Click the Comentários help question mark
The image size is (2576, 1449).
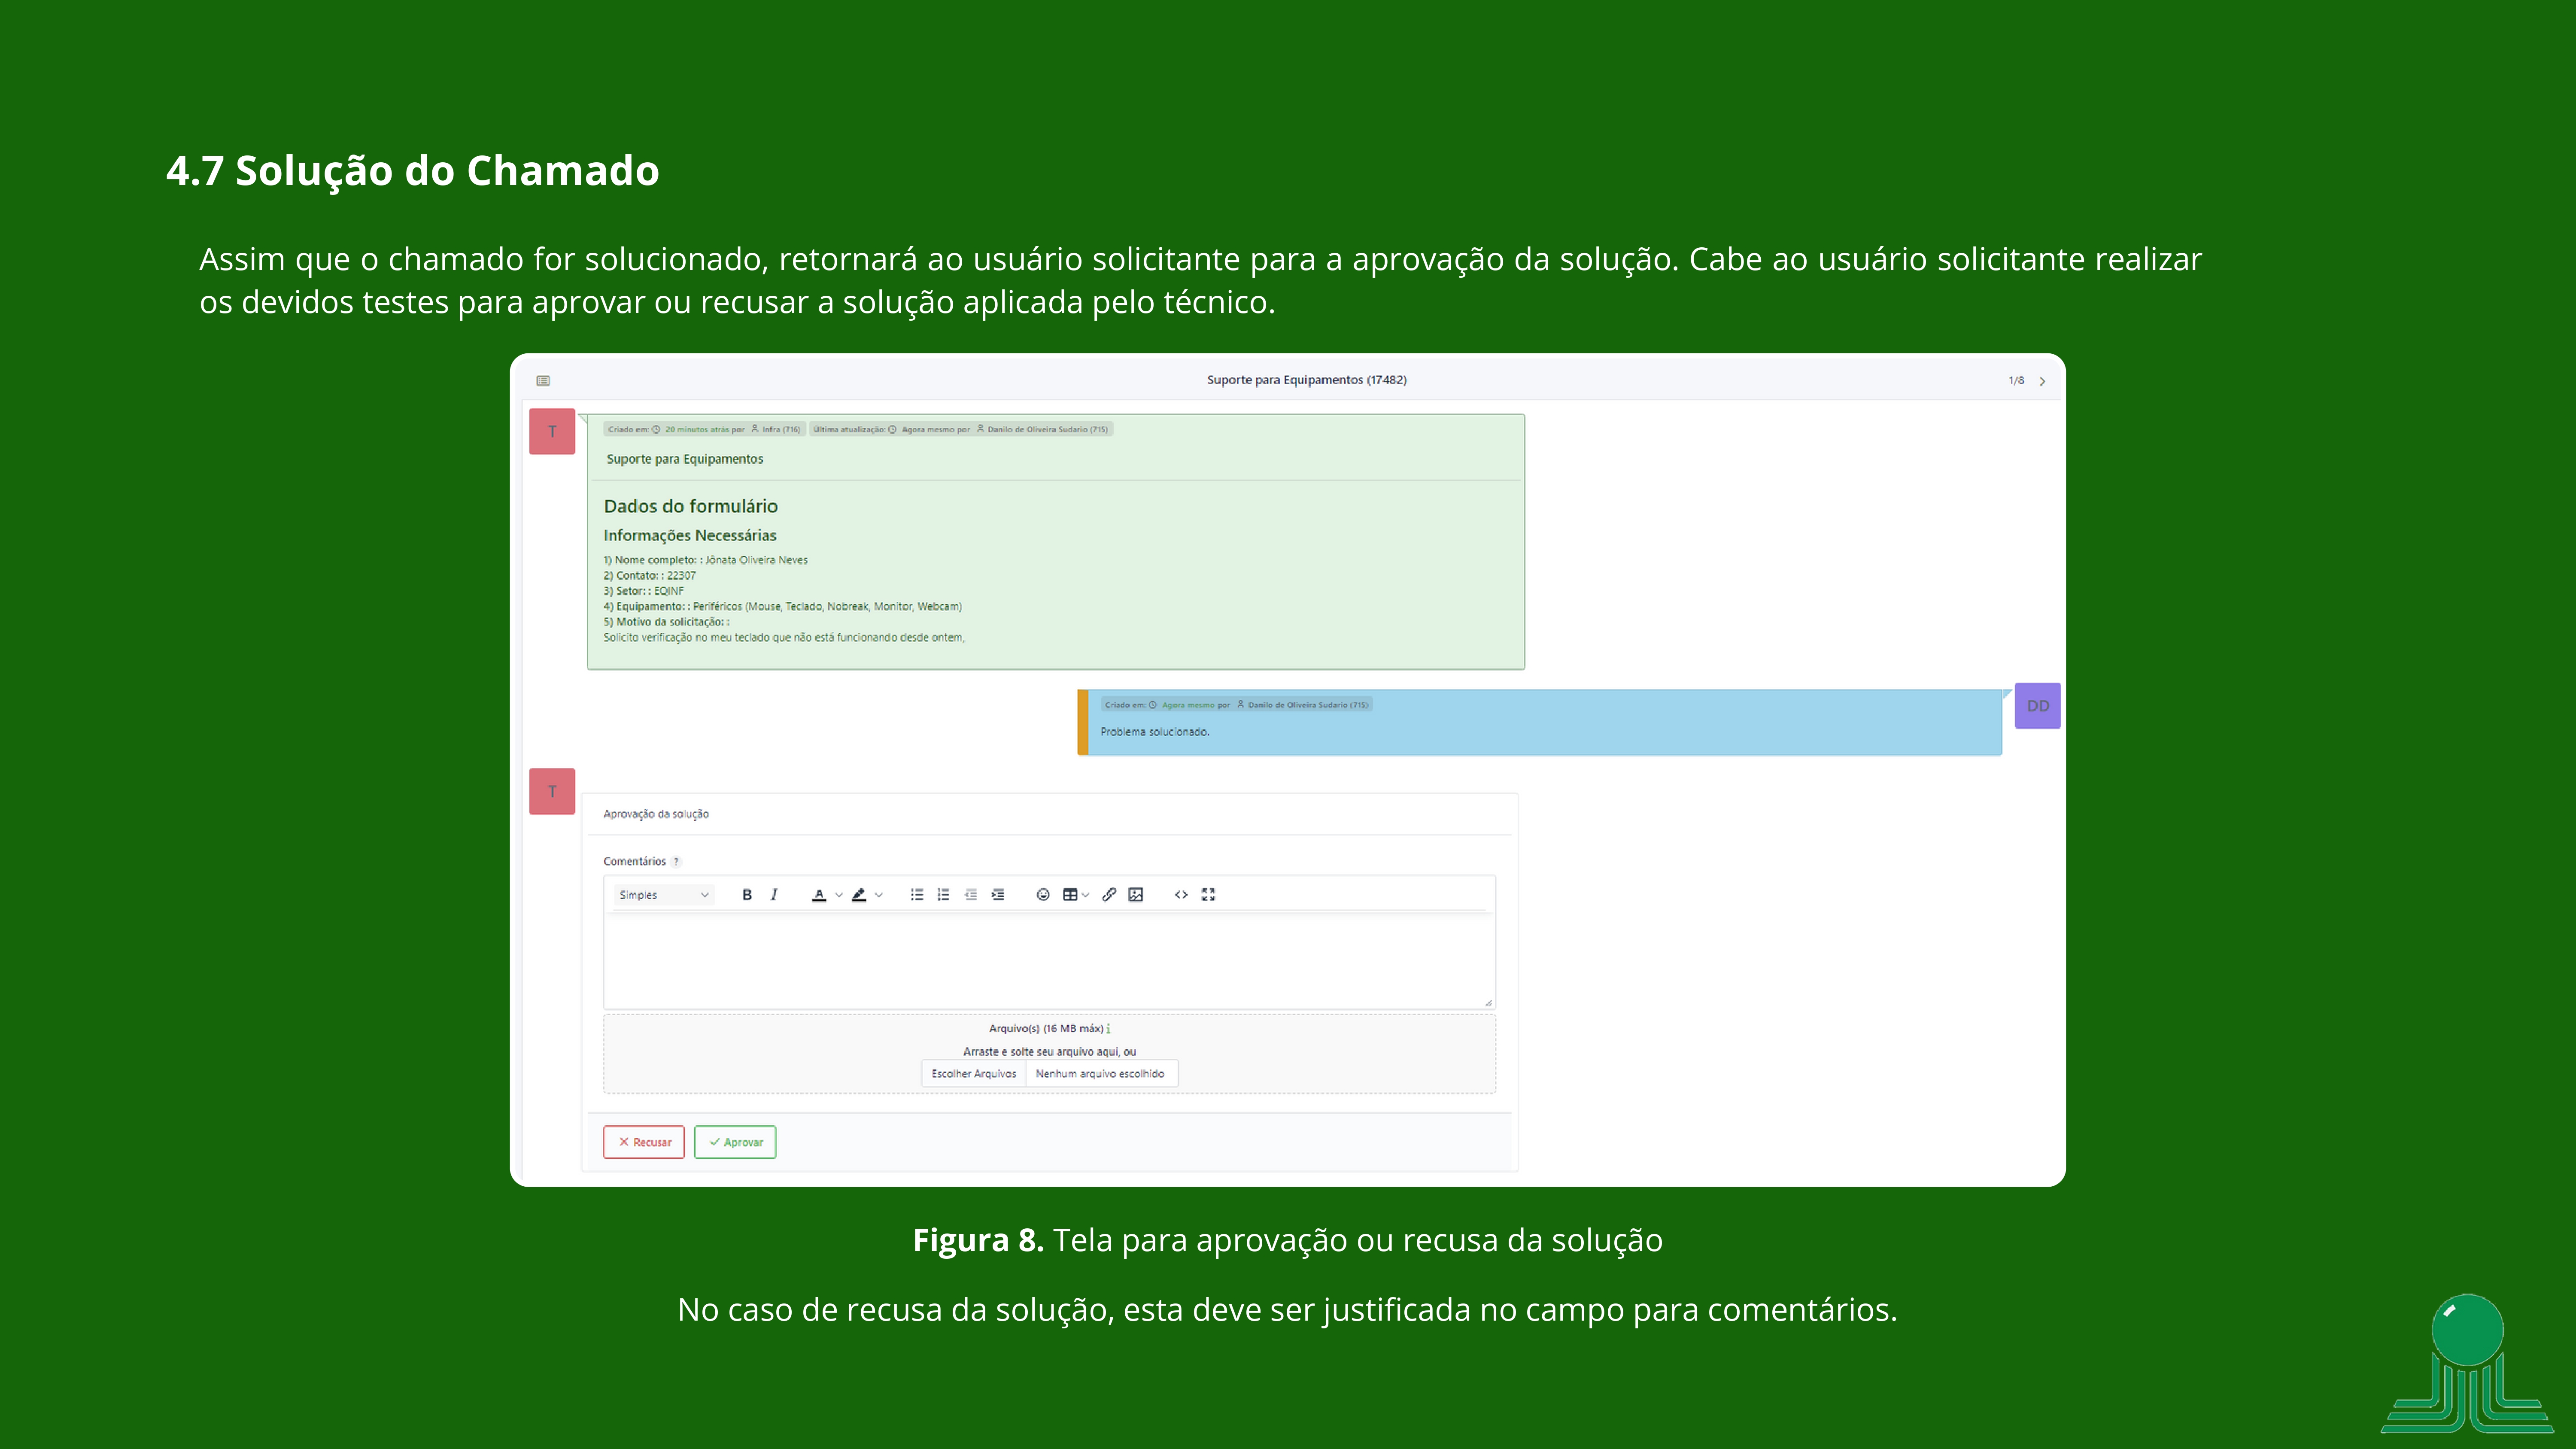coord(676,862)
